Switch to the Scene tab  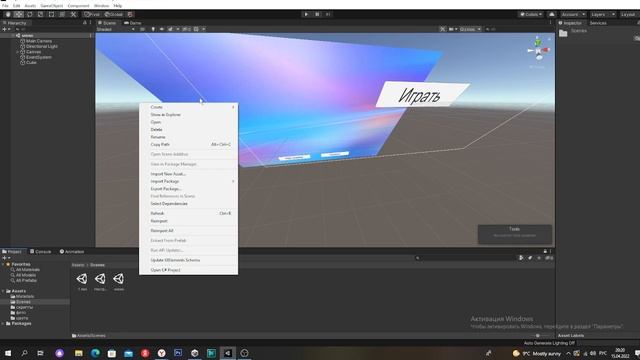tap(107, 23)
